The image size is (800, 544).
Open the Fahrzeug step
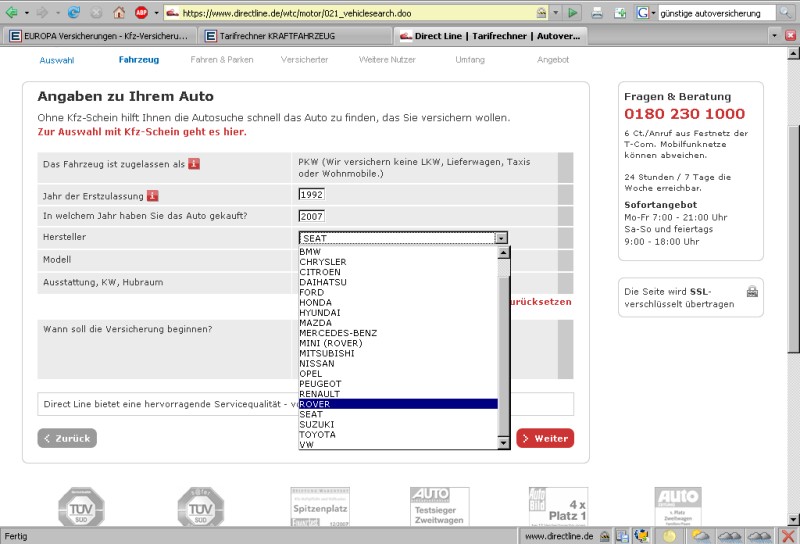139,60
